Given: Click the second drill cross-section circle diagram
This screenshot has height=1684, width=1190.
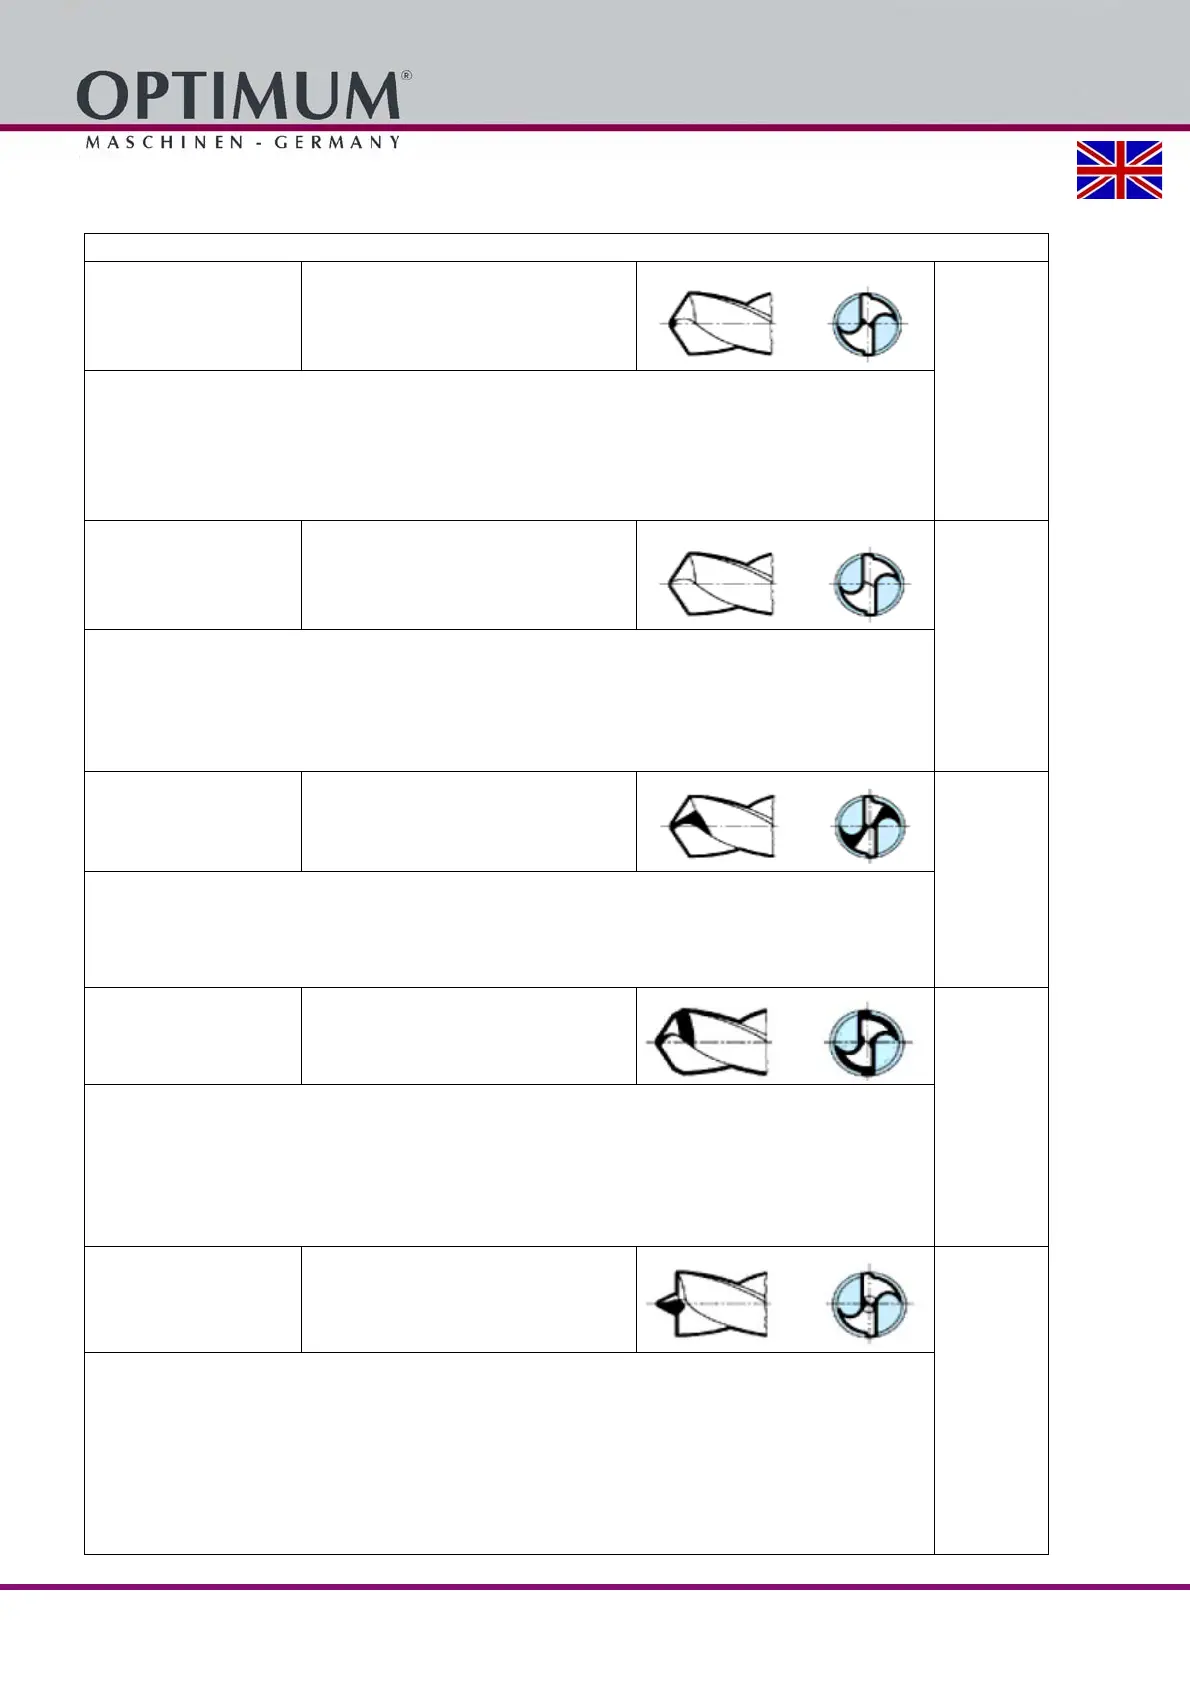Looking at the screenshot, I should 868,583.
